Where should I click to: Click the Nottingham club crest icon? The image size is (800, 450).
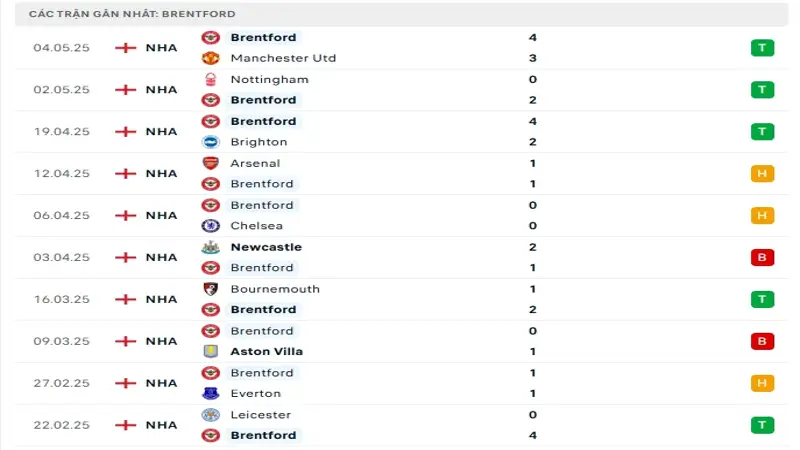click(210, 79)
